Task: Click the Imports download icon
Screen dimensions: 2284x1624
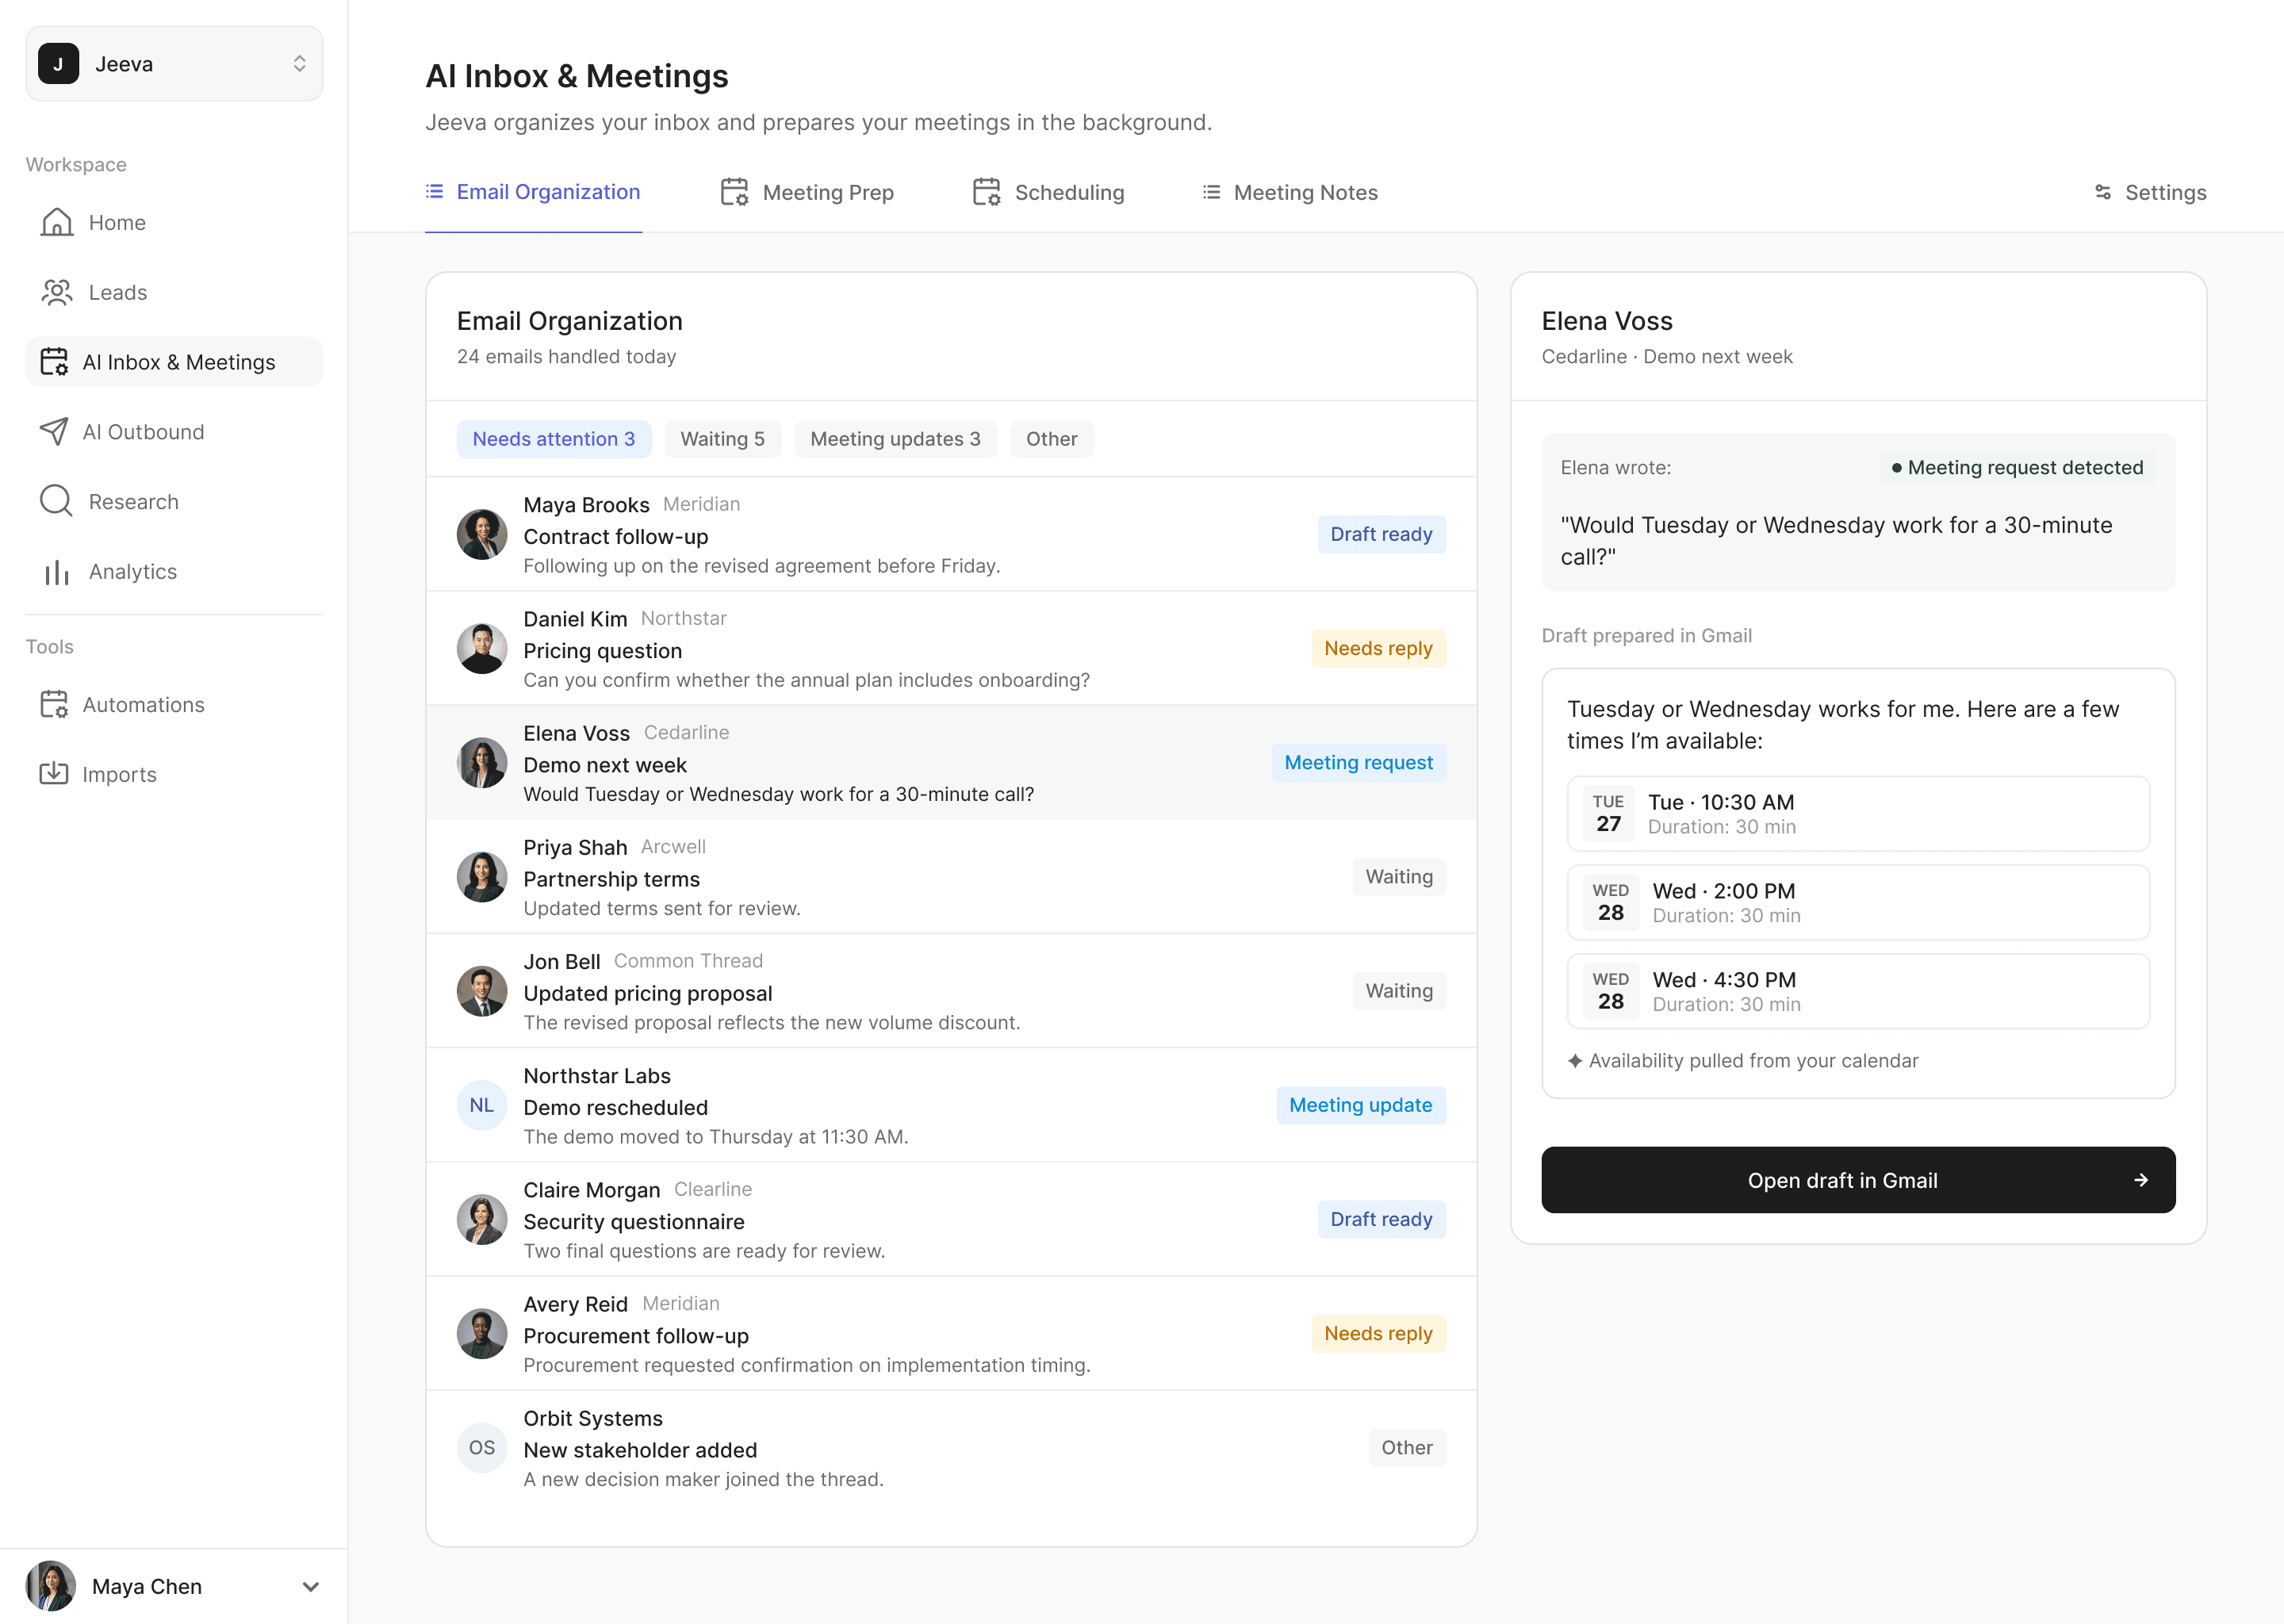Action: coord(54,774)
